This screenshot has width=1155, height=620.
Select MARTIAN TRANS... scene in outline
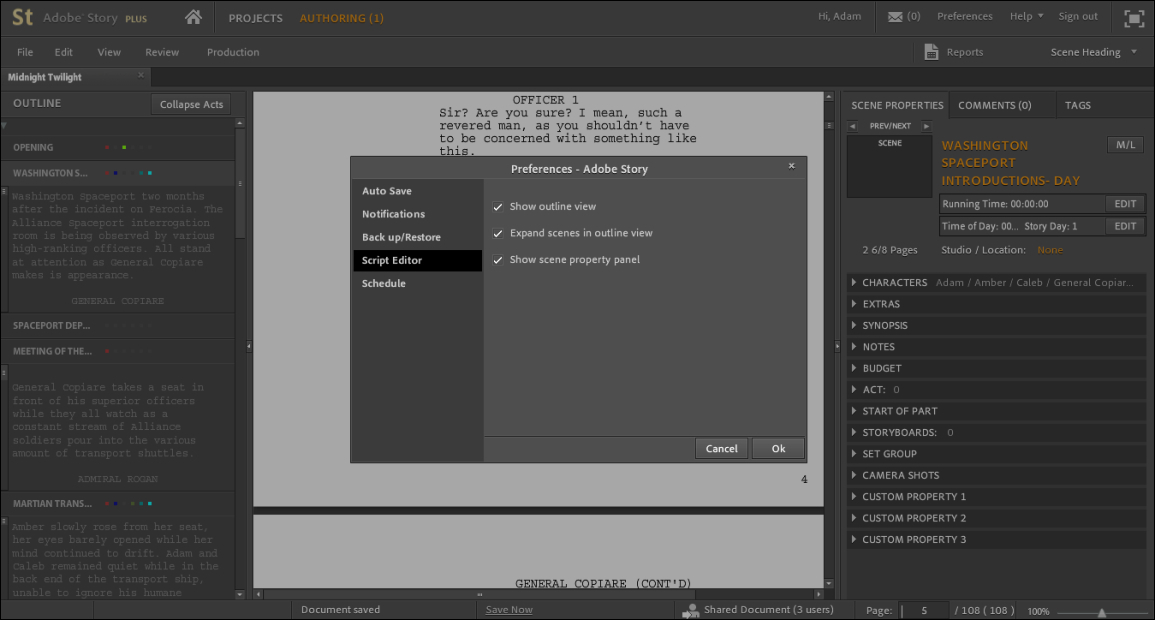pos(118,504)
